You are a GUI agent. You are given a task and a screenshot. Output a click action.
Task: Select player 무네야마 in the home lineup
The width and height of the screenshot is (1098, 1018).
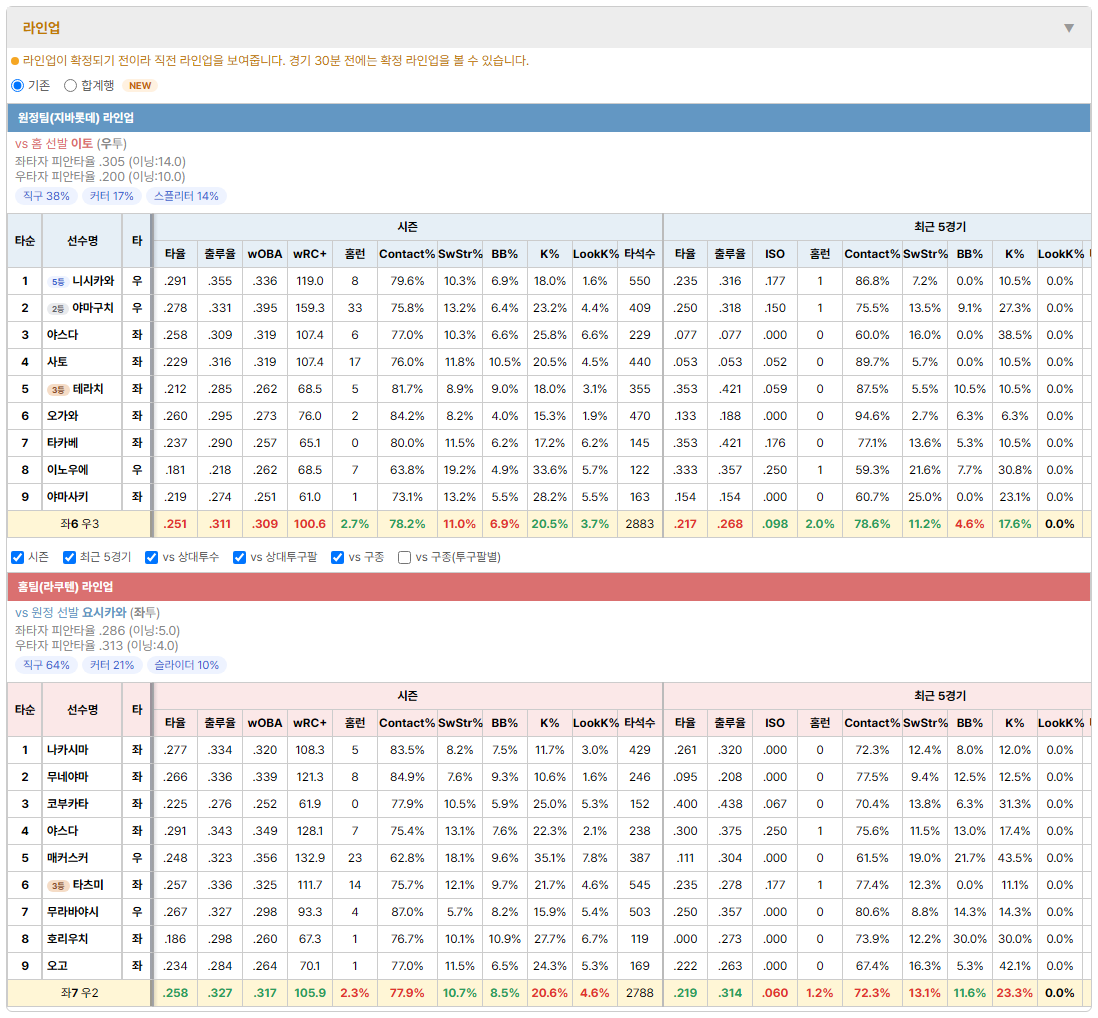point(67,777)
